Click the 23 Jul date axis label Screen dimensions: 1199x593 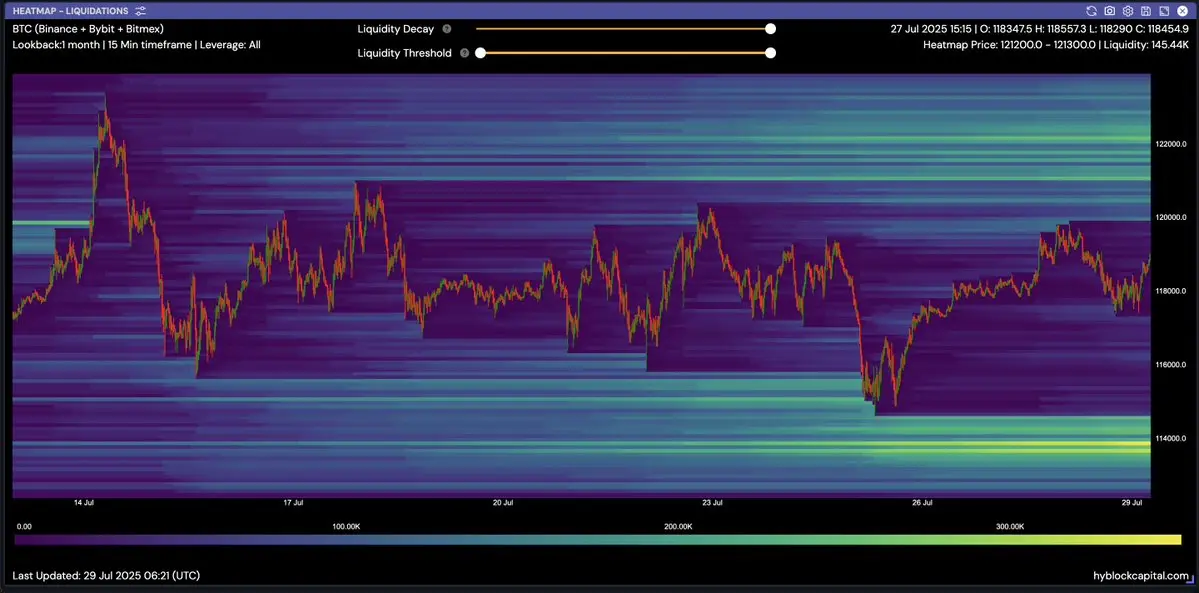(x=712, y=503)
